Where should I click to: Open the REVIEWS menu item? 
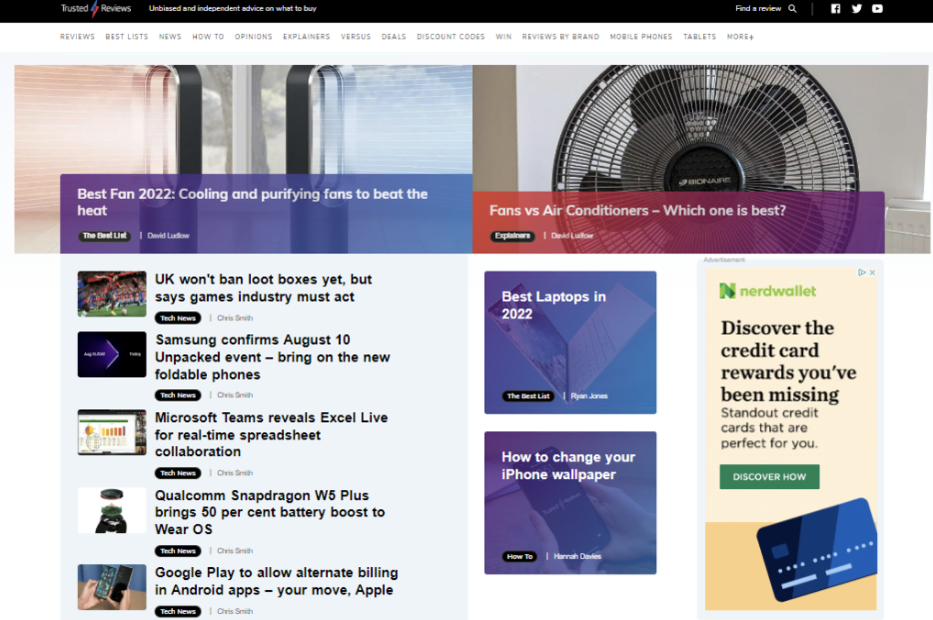coord(77,36)
